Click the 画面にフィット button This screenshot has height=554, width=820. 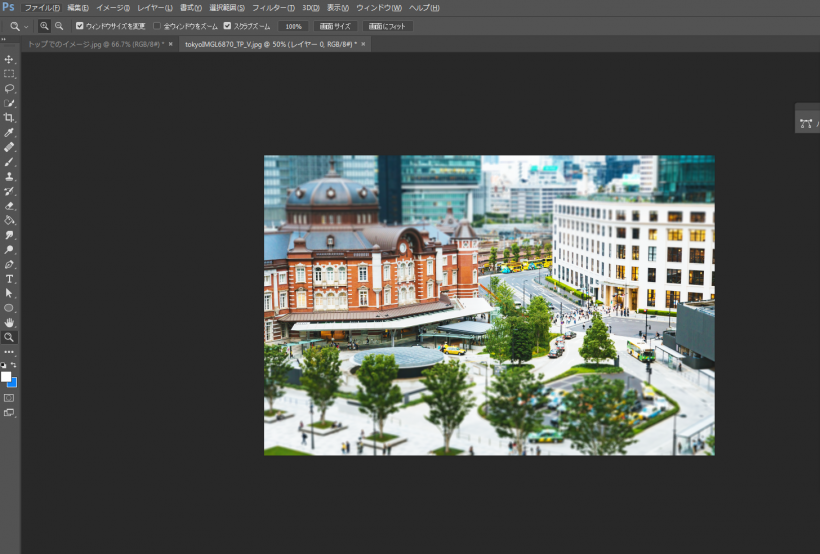(x=388, y=26)
